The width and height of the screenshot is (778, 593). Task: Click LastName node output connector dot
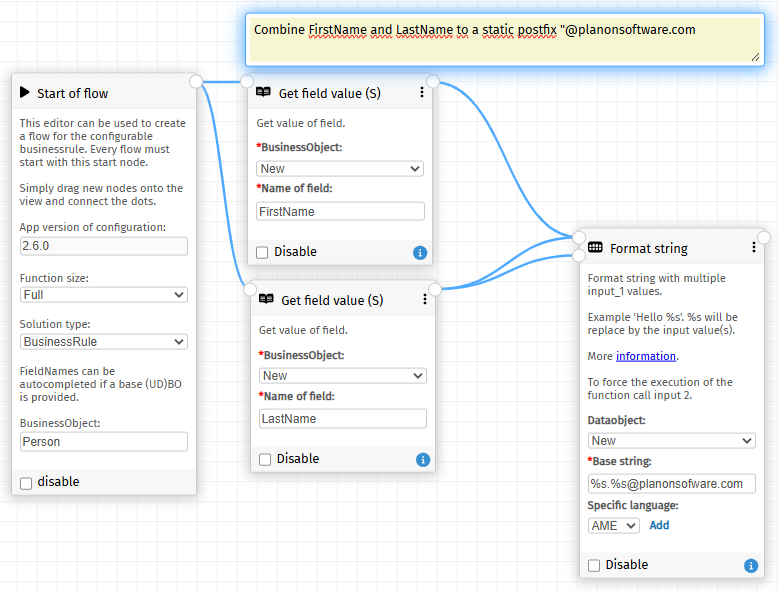[435, 289]
